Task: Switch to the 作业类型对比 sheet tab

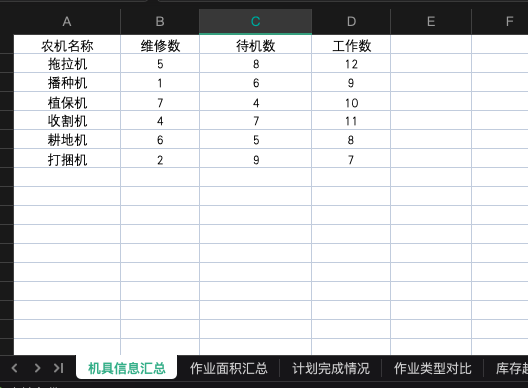Action: coord(433,368)
